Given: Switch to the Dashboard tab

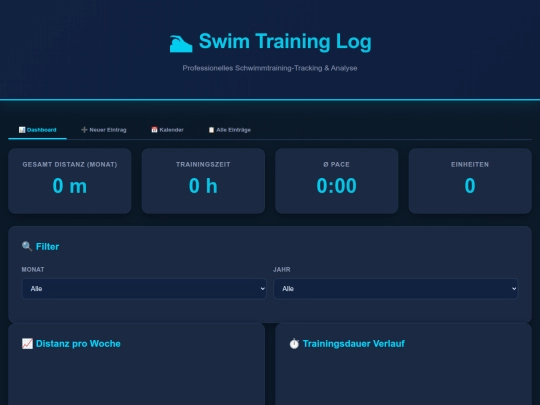Looking at the screenshot, I should point(37,130).
